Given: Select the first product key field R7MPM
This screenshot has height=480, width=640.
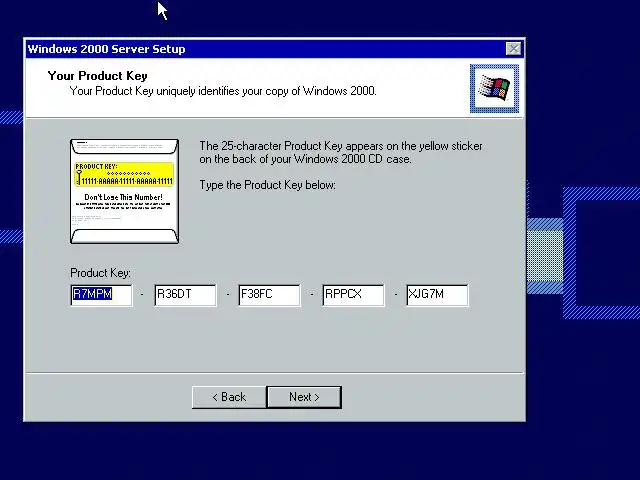Looking at the screenshot, I should tap(101, 295).
